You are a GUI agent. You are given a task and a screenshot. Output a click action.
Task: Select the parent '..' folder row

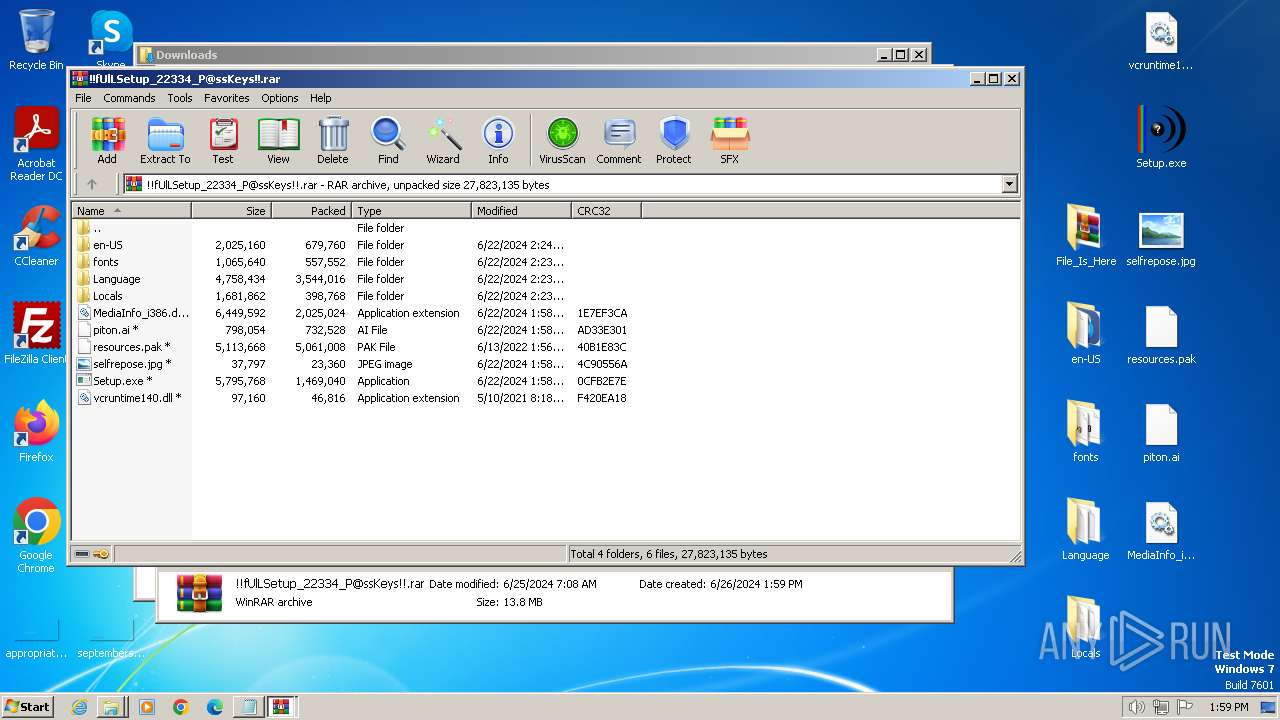[x=355, y=228]
